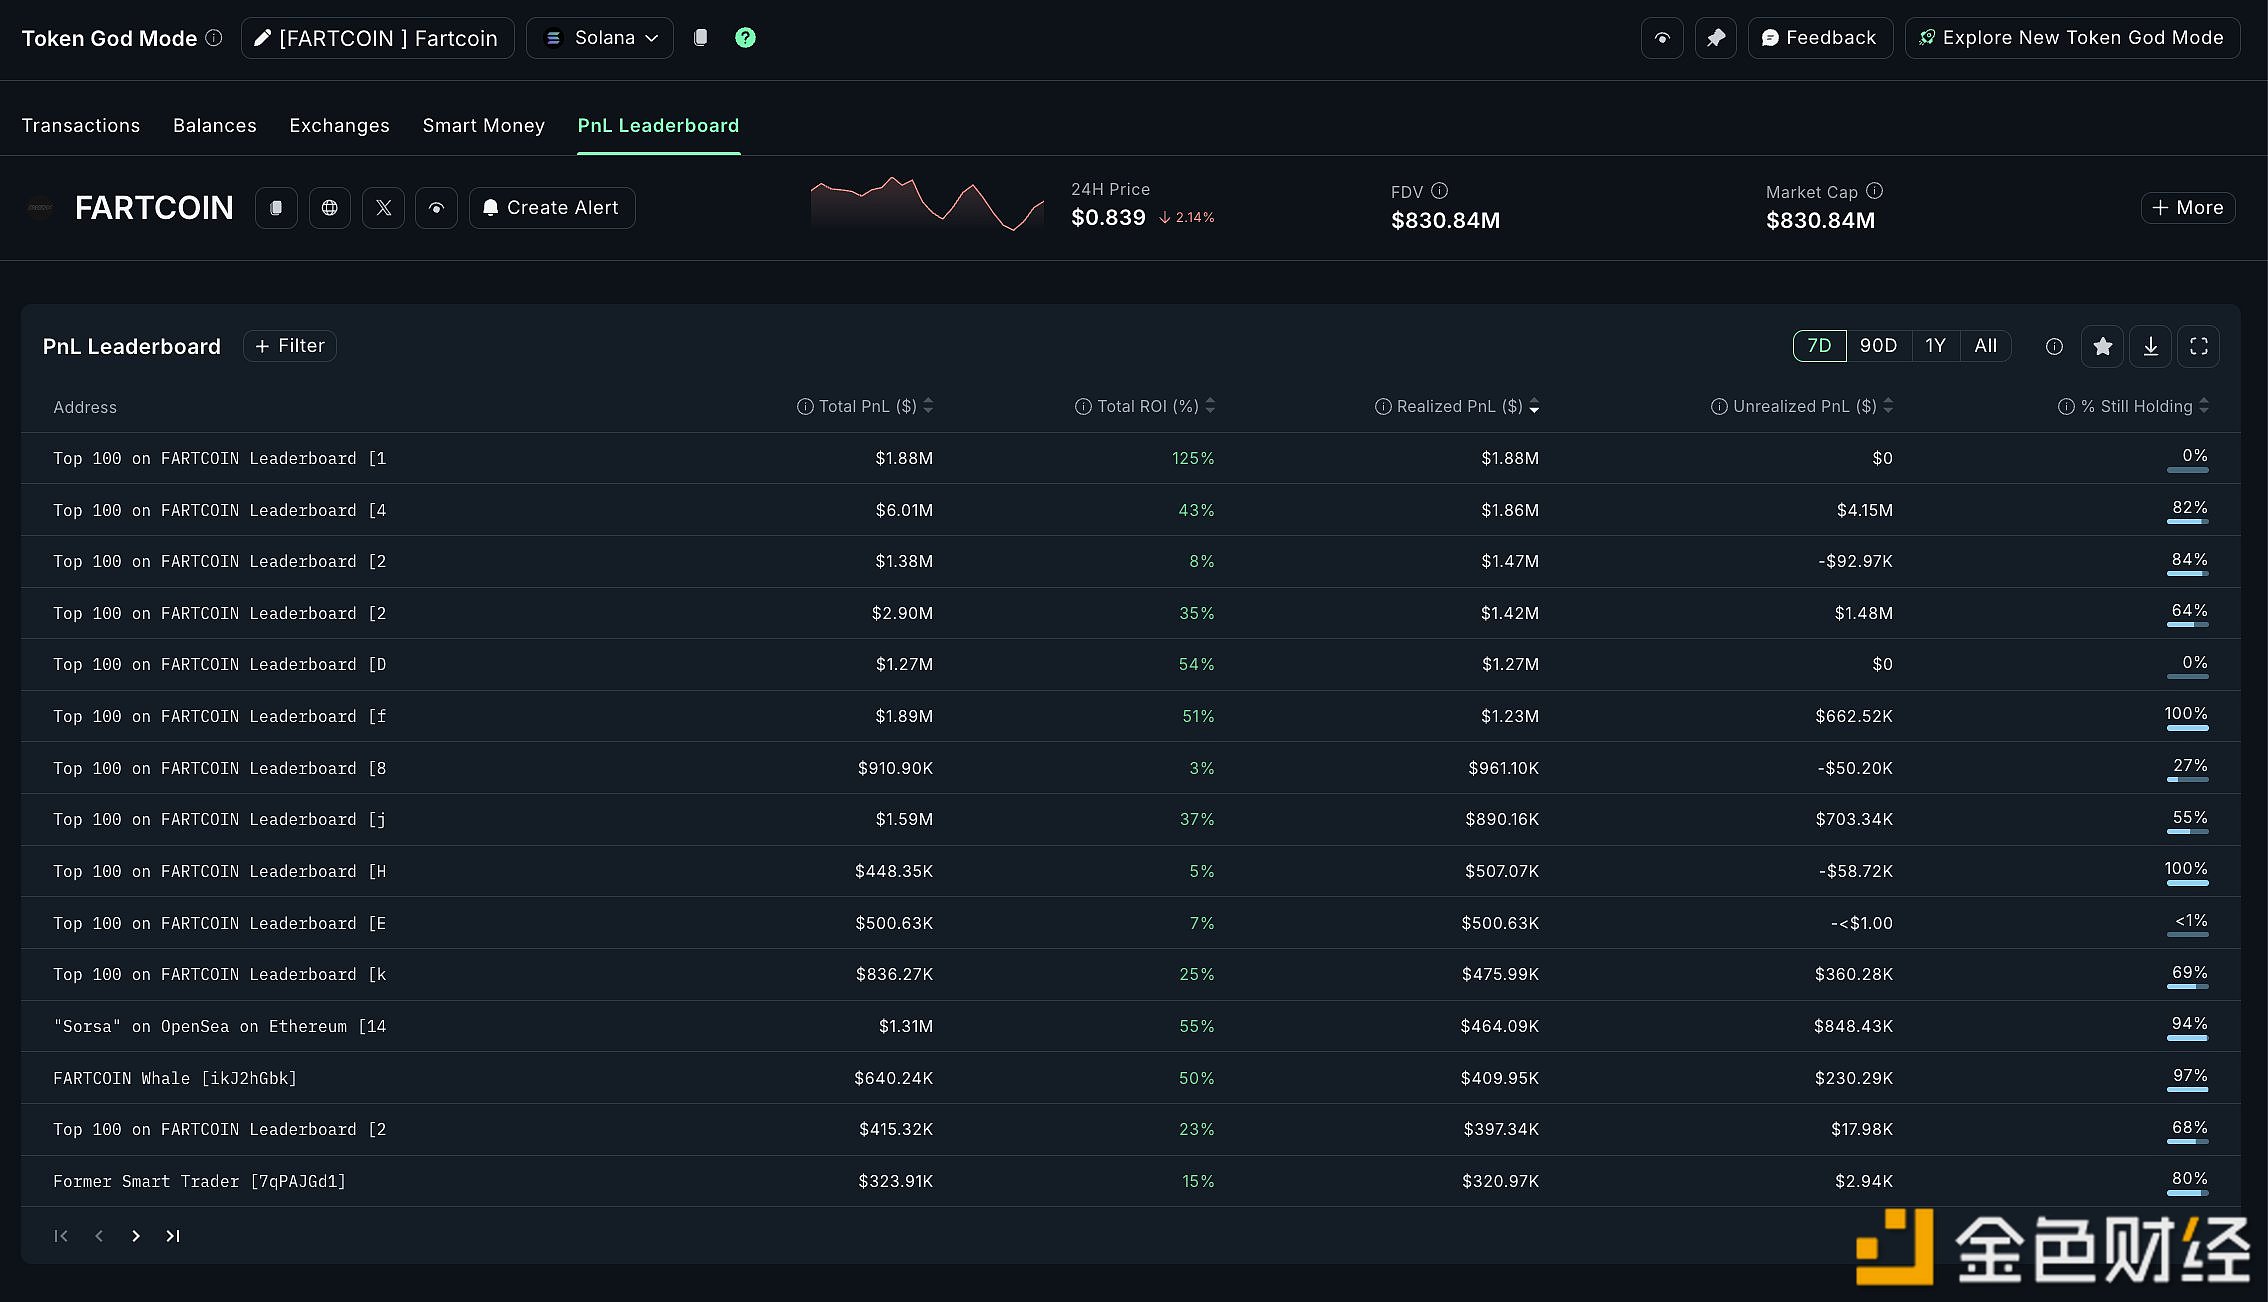Copy FARTCOIN address icon next to name
Viewport: 2268px width, 1302px height.
276,208
